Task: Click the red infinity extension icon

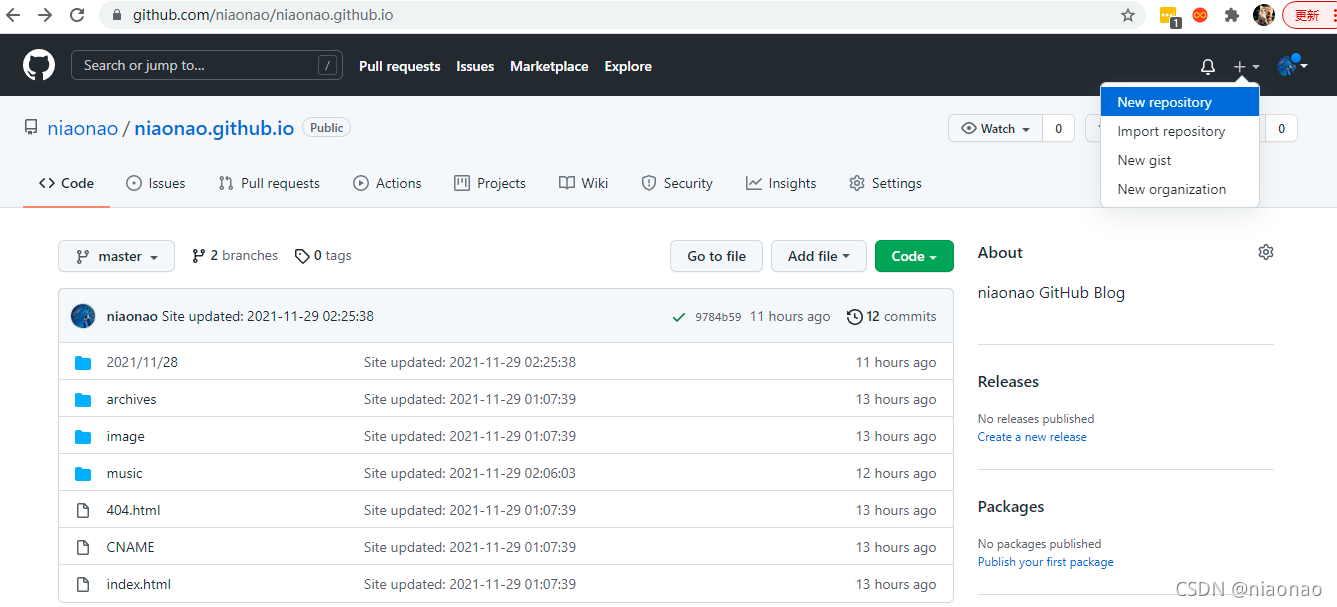Action: 1200,15
